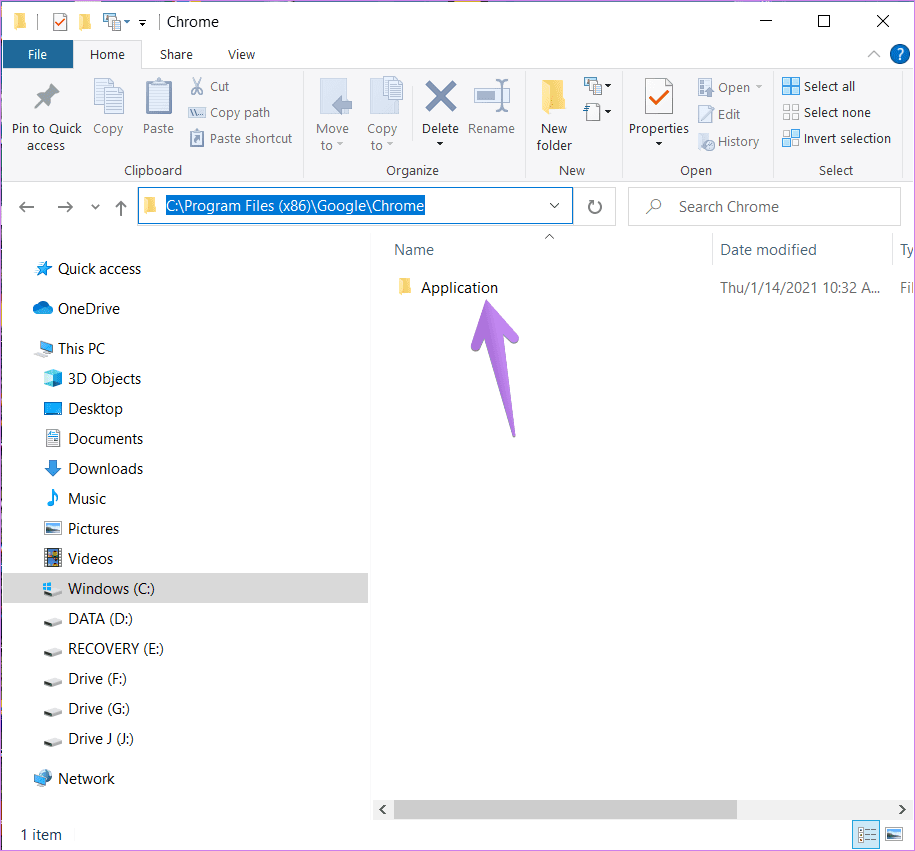Viewport: 915px width, 851px height.
Task: Open Recent locations chevron
Action: (95, 207)
